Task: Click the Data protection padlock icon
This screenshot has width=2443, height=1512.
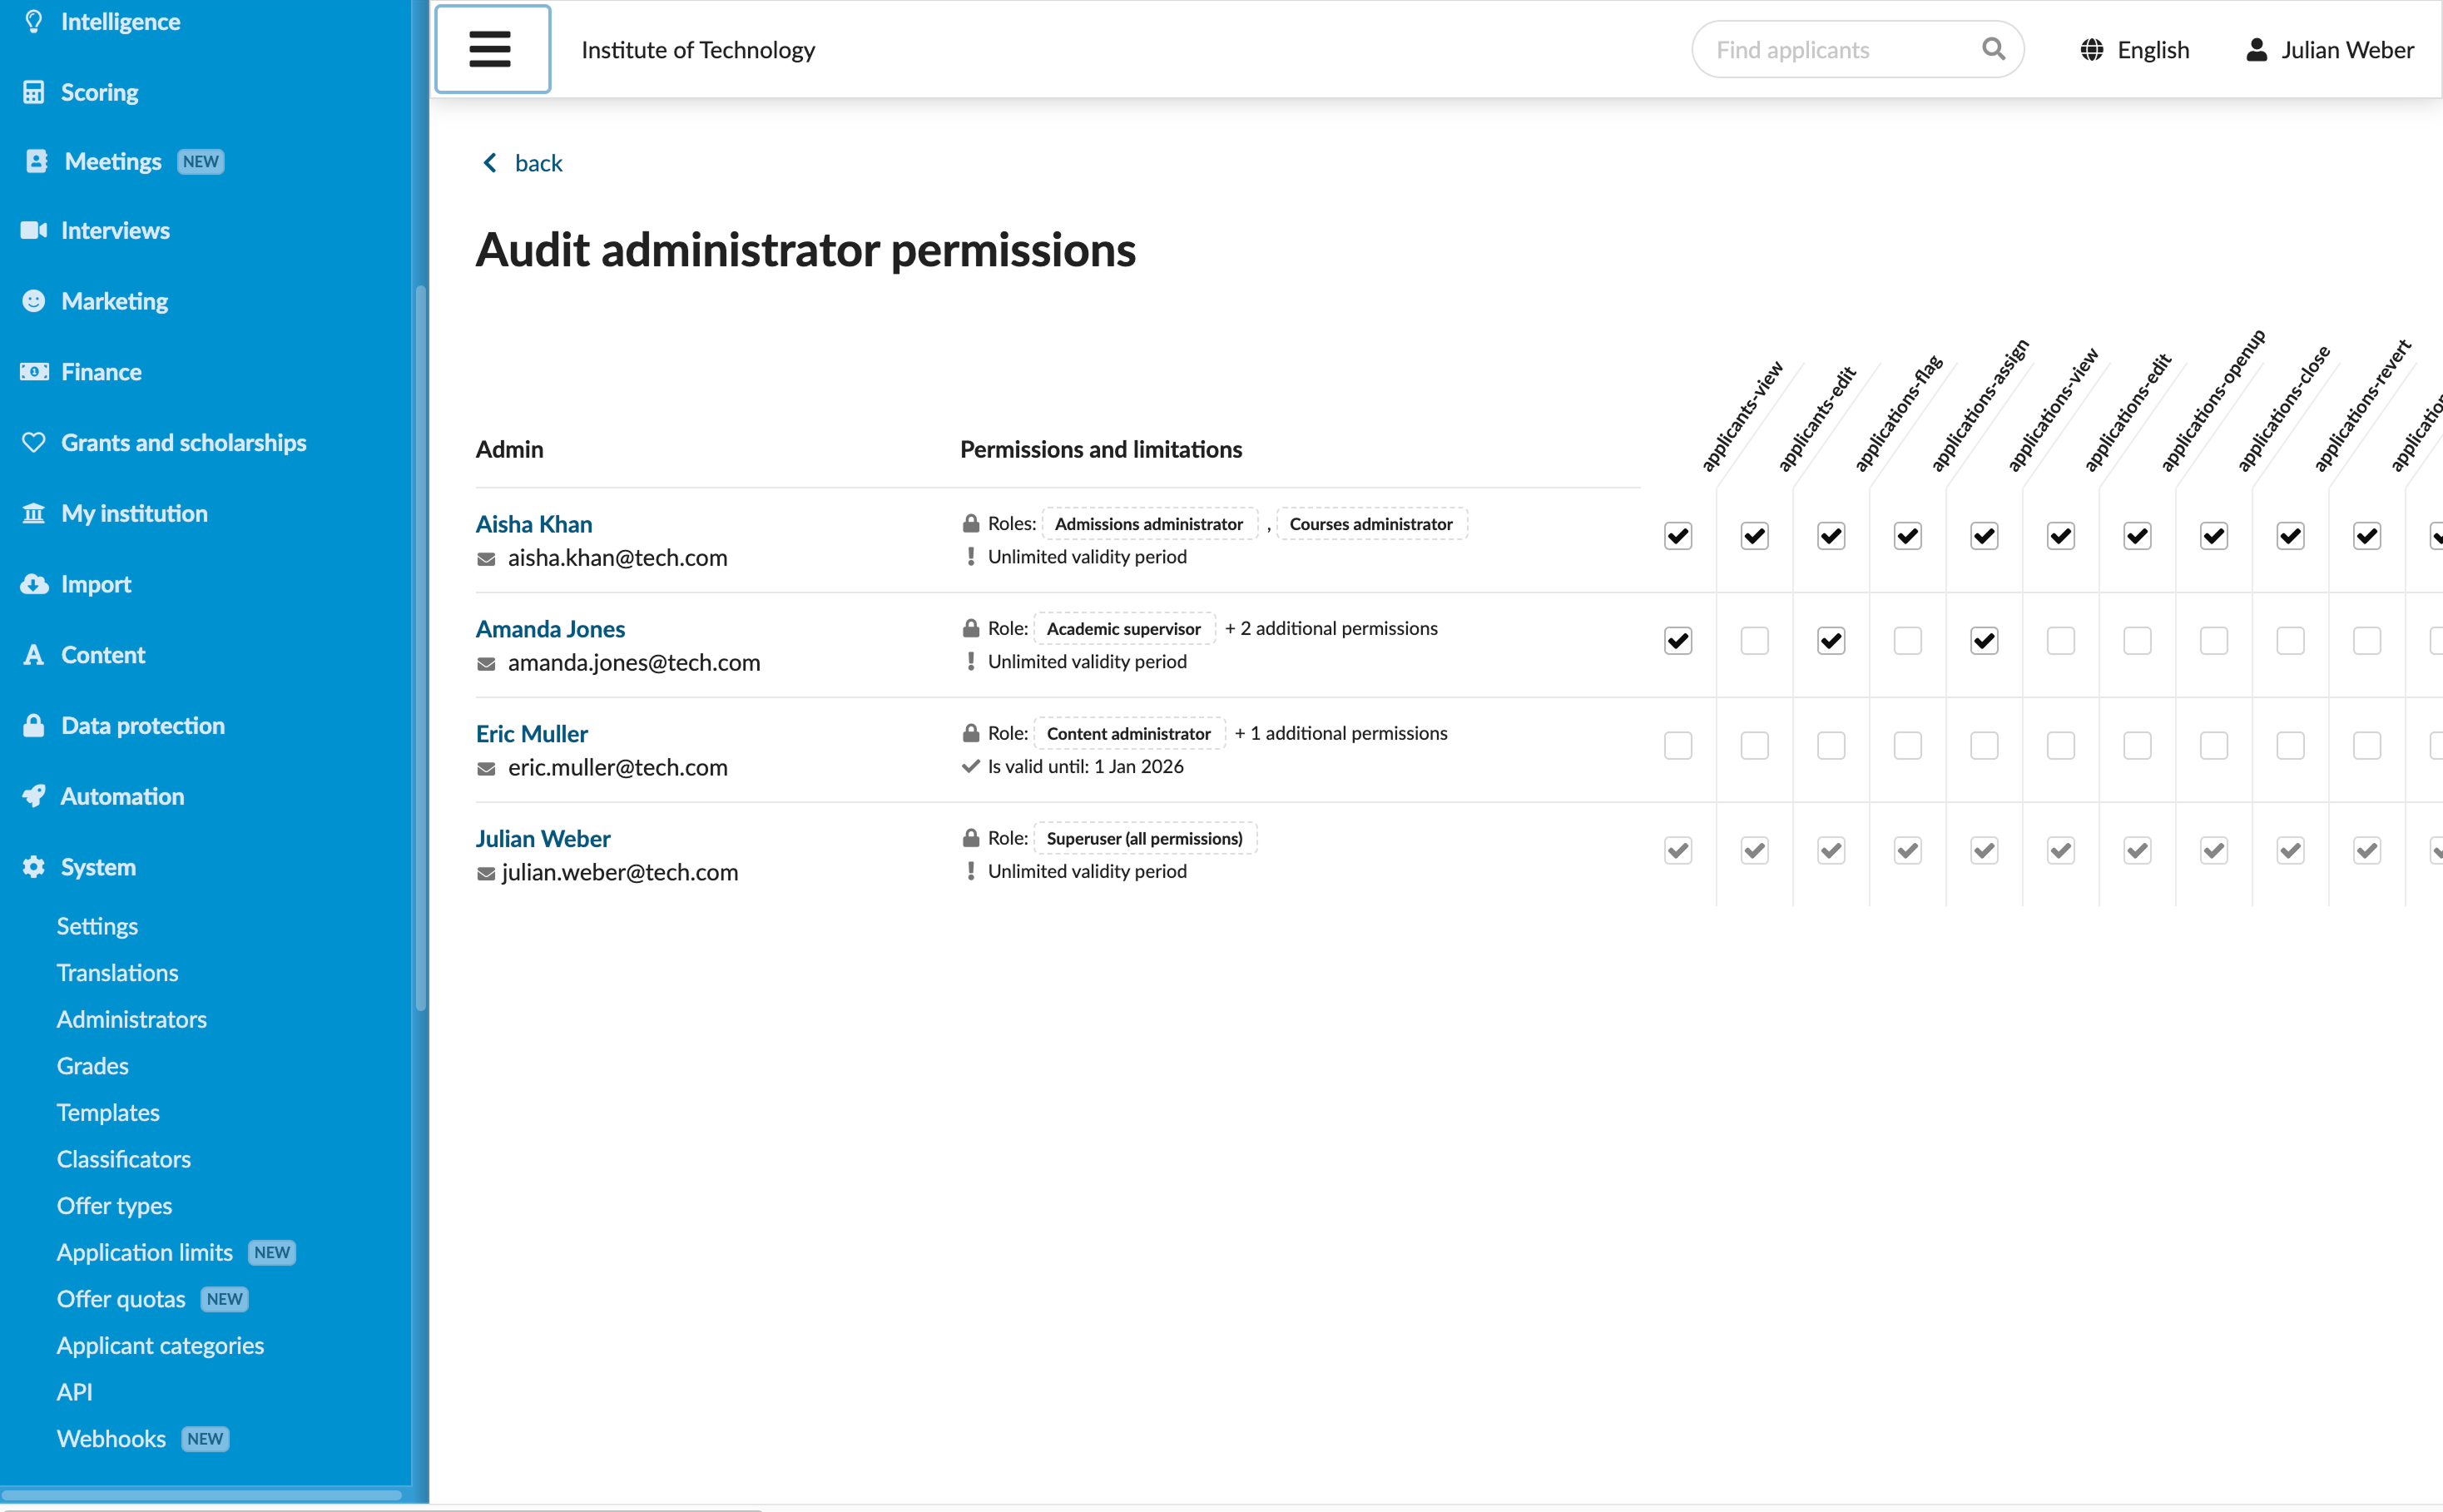Action: click(x=34, y=725)
